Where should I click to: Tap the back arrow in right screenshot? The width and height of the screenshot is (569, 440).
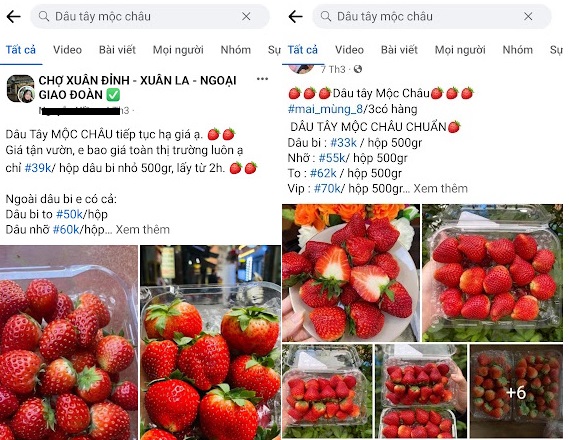point(295,16)
